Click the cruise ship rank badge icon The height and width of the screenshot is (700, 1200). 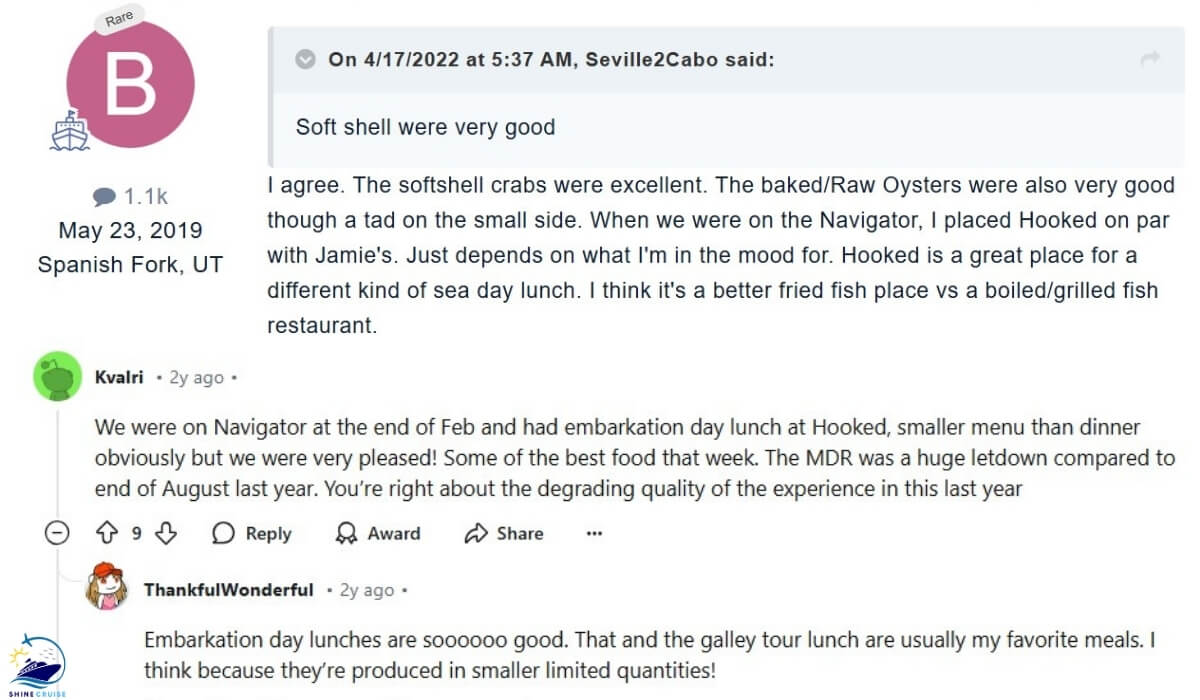tap(71, 130)
